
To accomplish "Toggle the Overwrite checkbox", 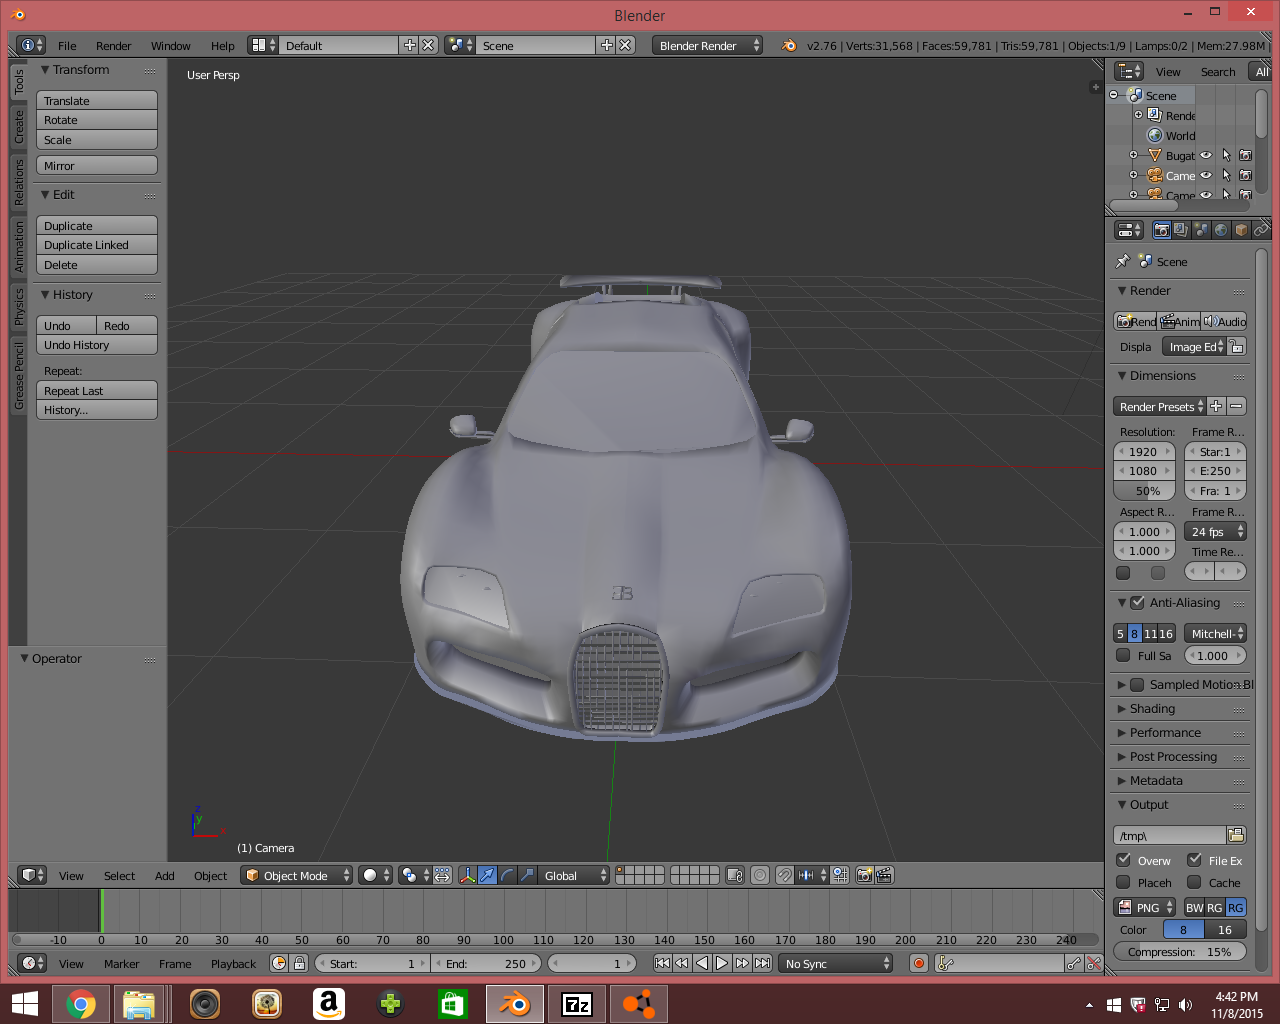I will coord(1124,860).
